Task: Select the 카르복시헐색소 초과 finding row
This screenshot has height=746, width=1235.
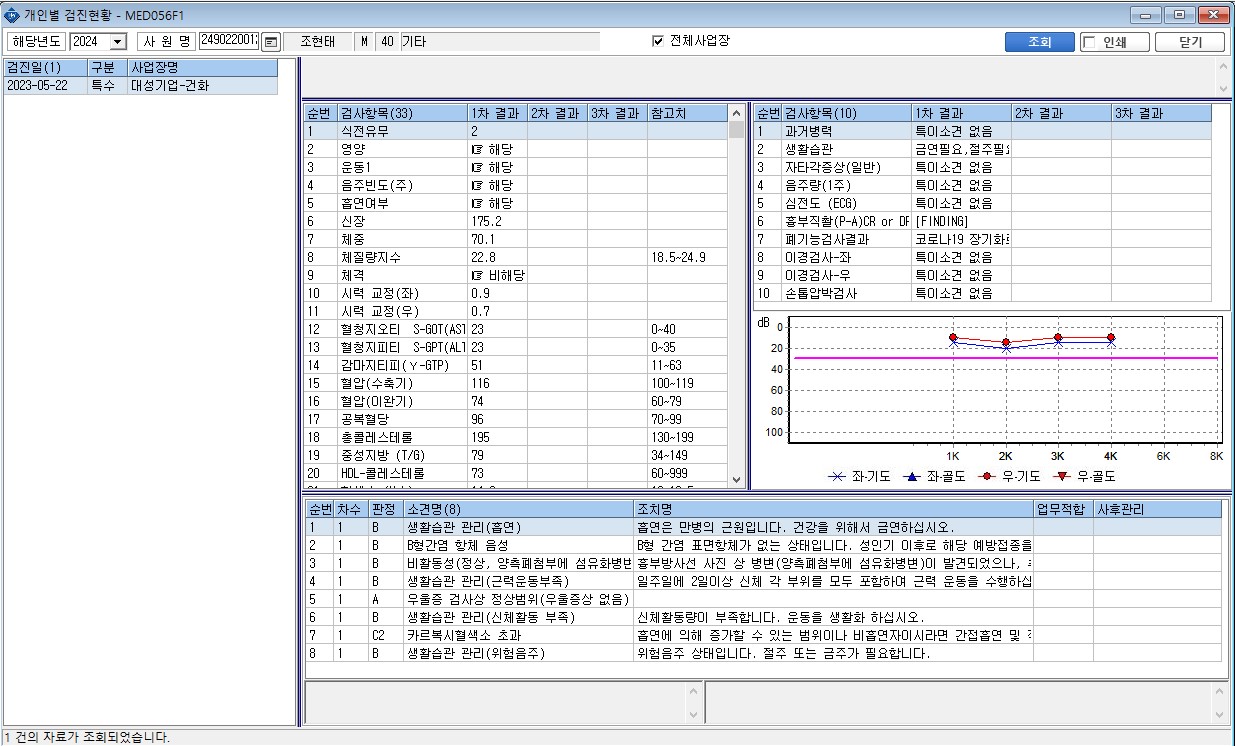Action: (x=763, y=635)
